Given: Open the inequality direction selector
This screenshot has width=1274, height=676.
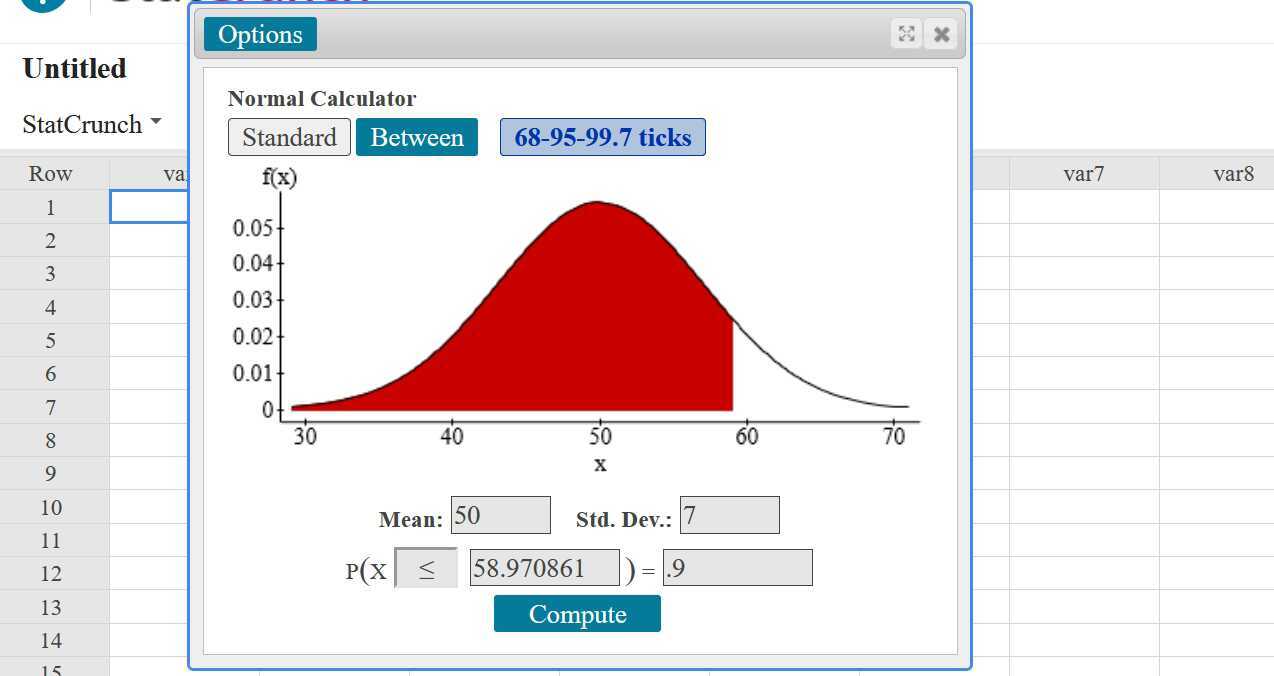Looking at the screenshot, I should (x=426, y=568).
